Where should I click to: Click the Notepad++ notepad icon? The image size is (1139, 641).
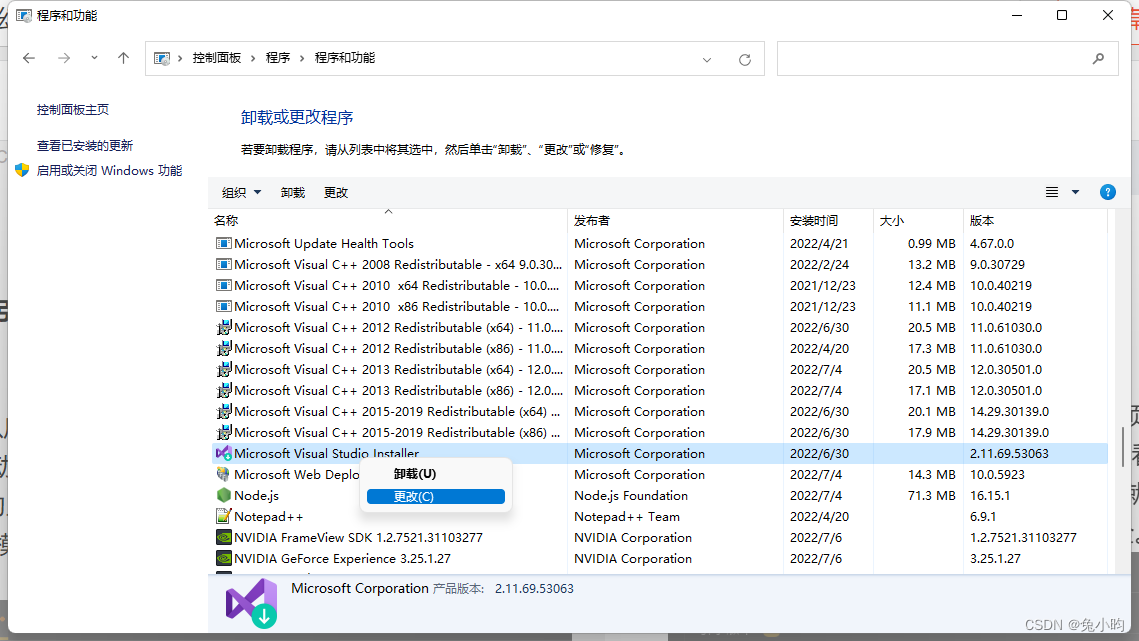coord(224,517)
